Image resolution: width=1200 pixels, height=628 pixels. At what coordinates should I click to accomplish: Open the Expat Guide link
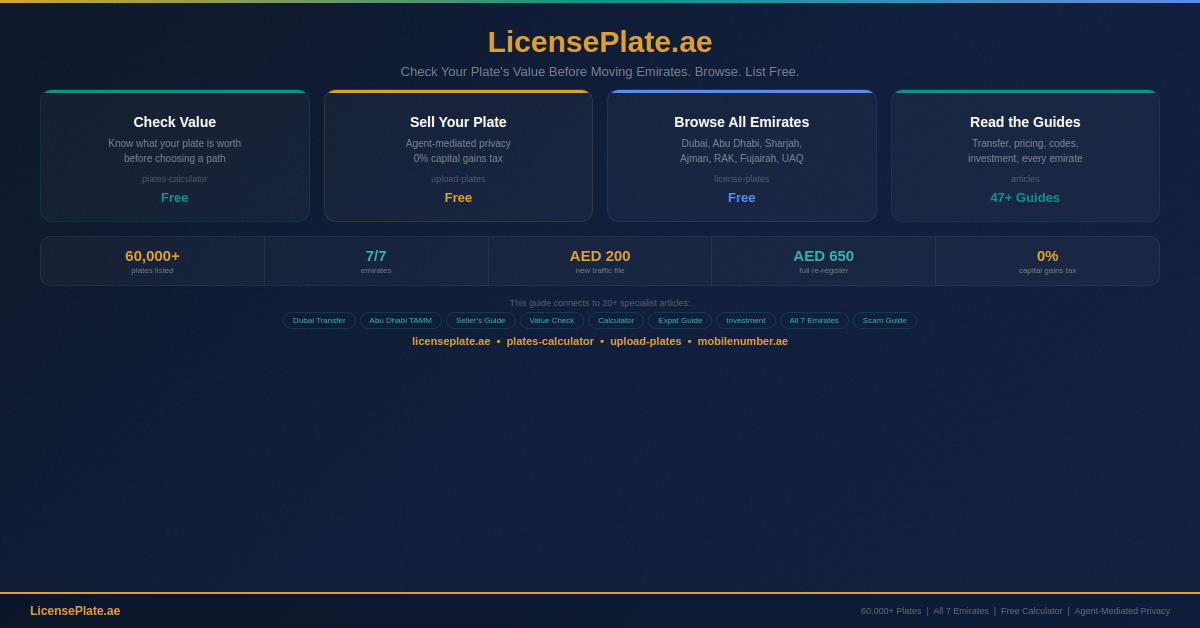679,320
